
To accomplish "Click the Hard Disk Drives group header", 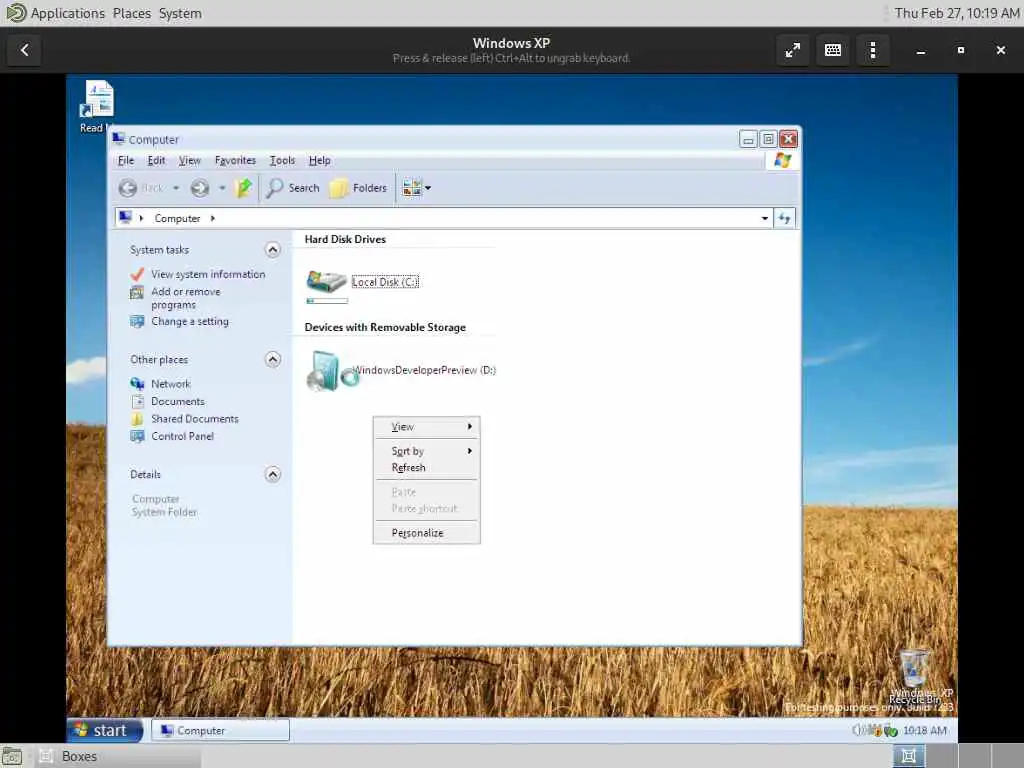I will [x=345, y=239].
